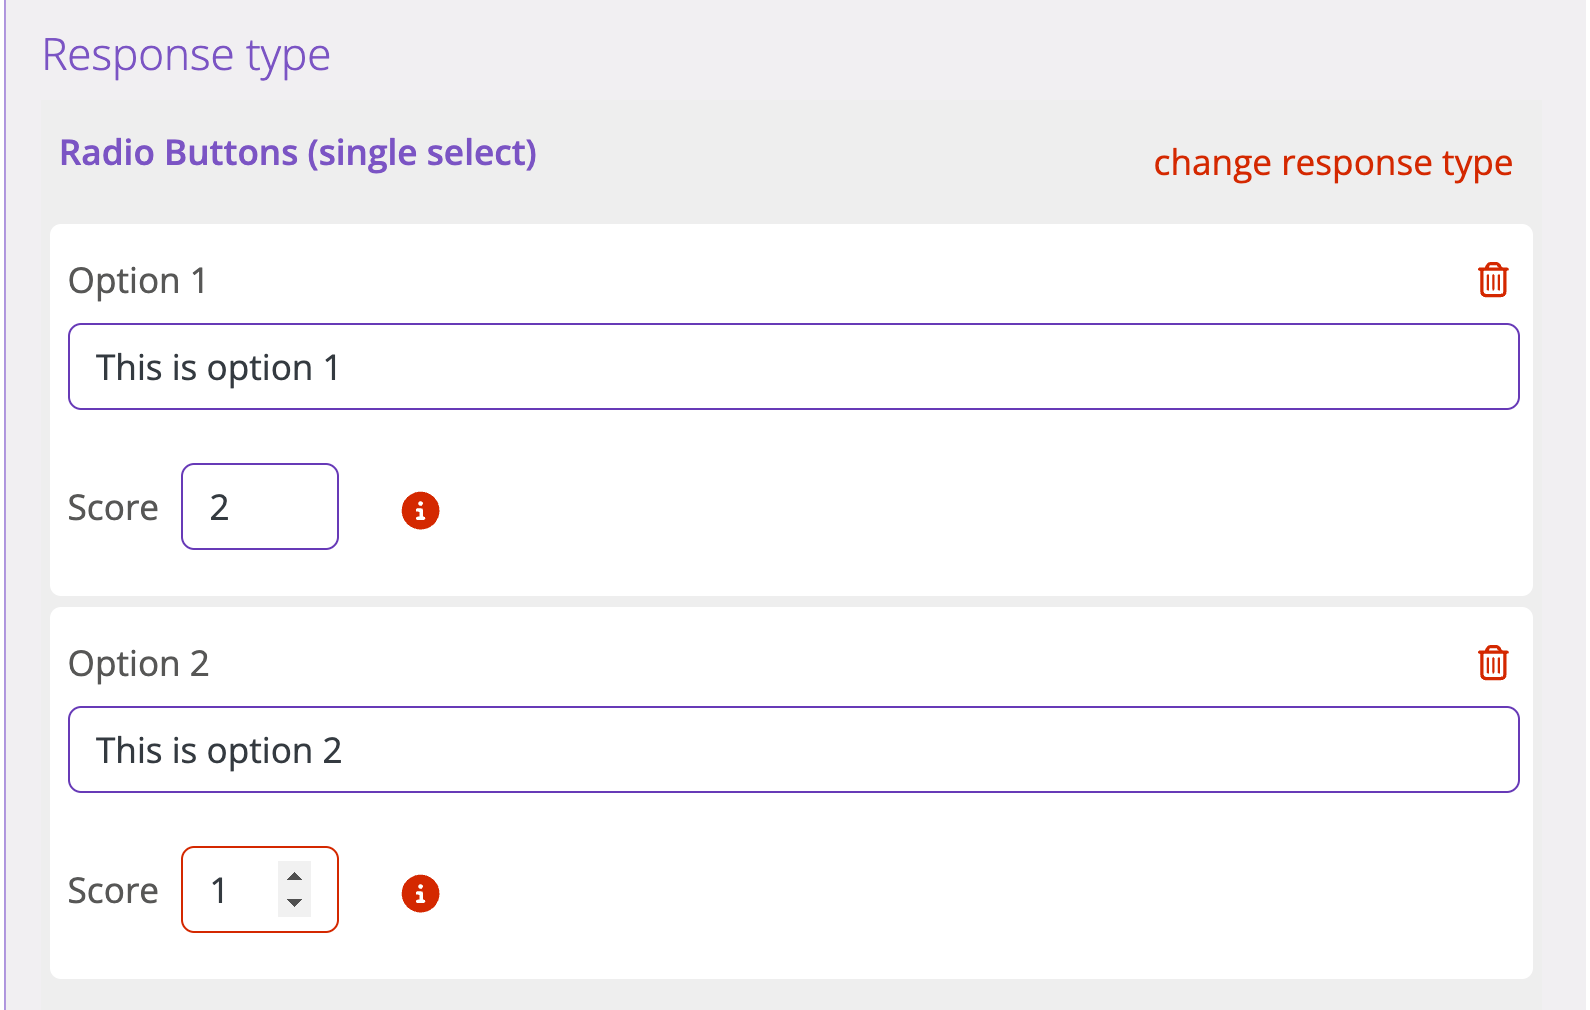The height and width of the screenshot is (1010, 1590).
Task: Increase Option 2 score with up arrow
Action: (294, 876)
